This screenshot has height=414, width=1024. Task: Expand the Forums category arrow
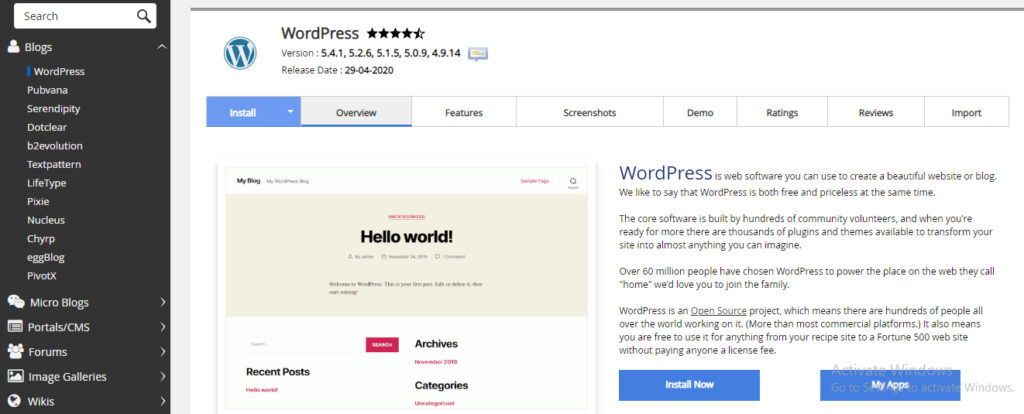(x=163, y=352)
